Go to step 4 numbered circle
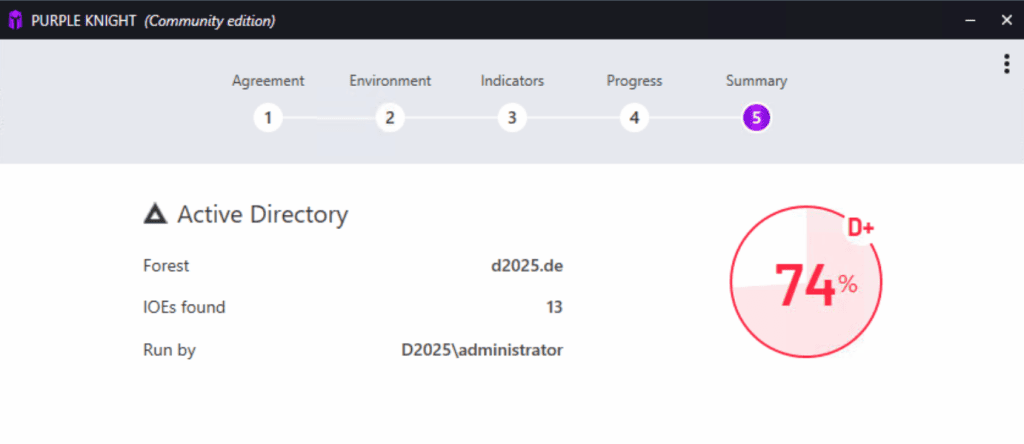This screenshot has height=444, width=1024. coord(633,118)
